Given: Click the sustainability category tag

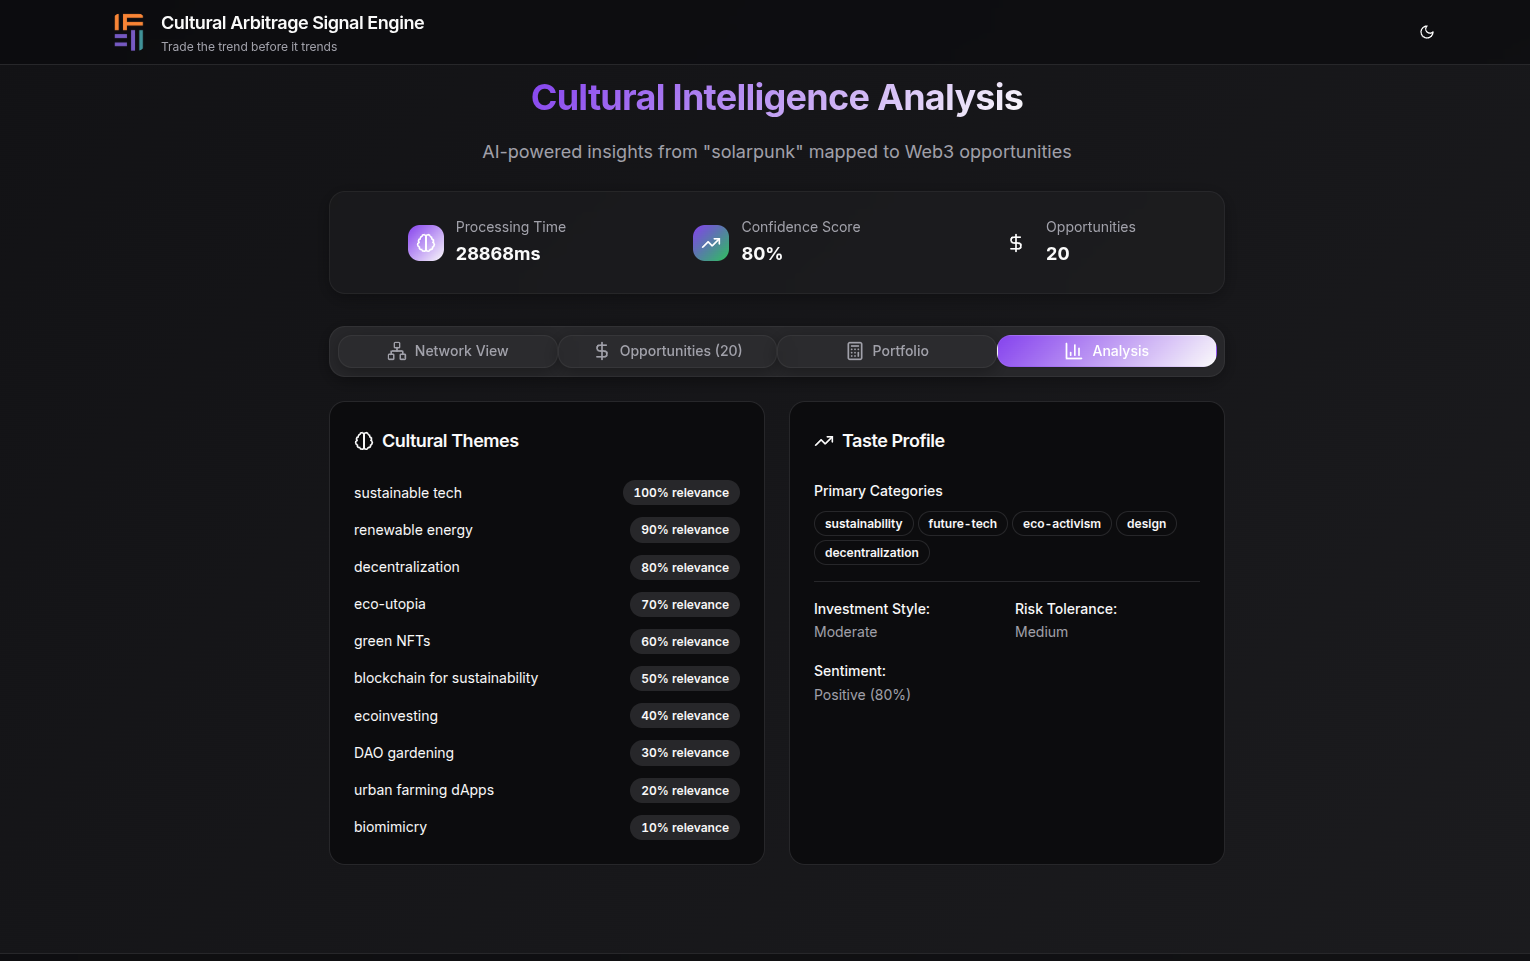Looking at the screenshot, I should 863,524.
